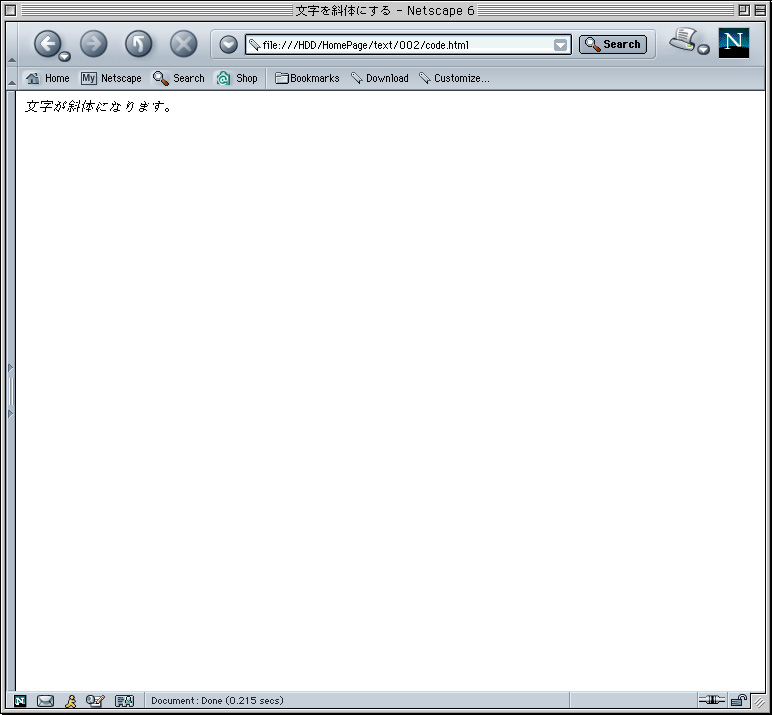Click the zoom box in the title bar

coord(744,10)
